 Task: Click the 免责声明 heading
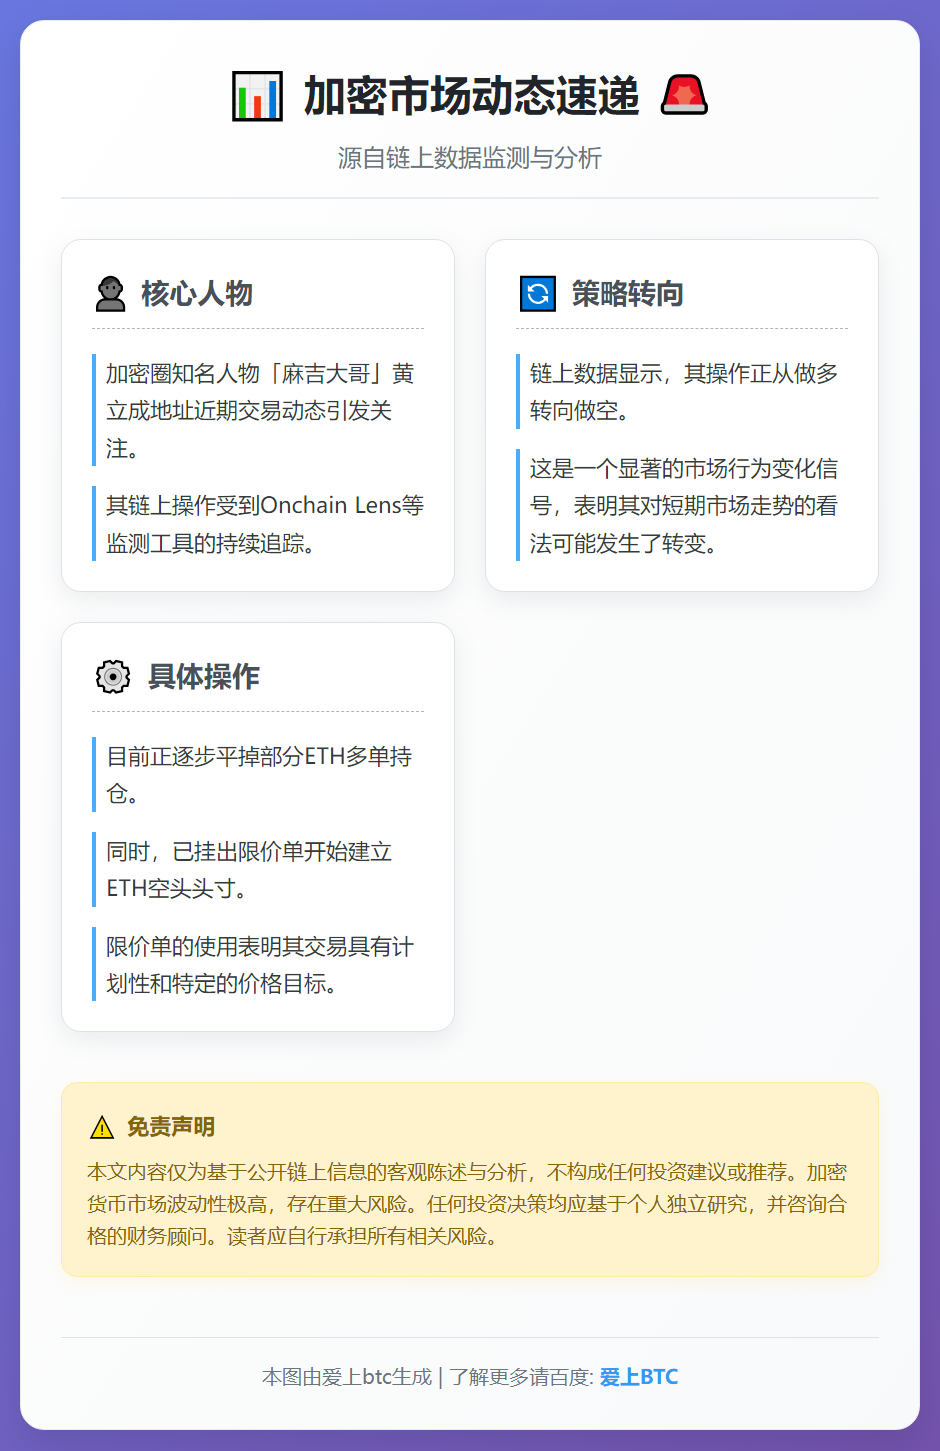(x=171, y=1127)
